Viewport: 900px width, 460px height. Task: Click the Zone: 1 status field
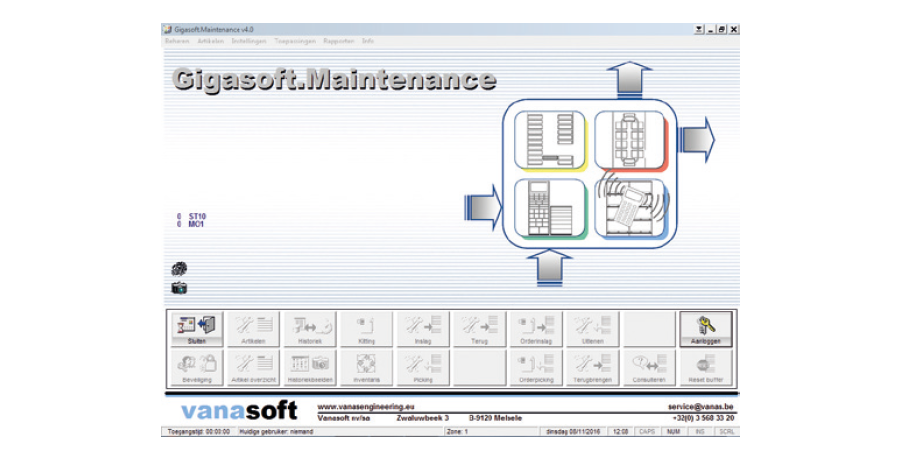pyautogui.click(x=491, y=431)
